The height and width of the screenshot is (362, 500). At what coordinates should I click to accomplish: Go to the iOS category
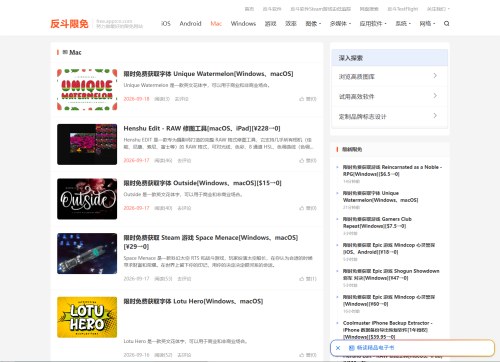tap(166, 24)
